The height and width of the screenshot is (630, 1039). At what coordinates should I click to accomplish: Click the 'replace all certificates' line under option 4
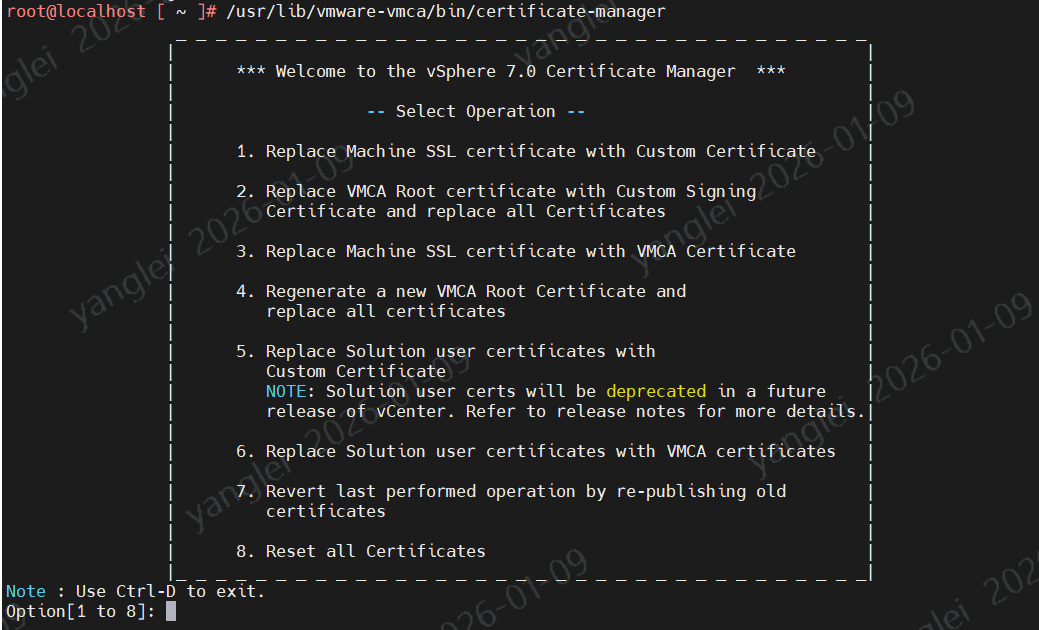386,311
